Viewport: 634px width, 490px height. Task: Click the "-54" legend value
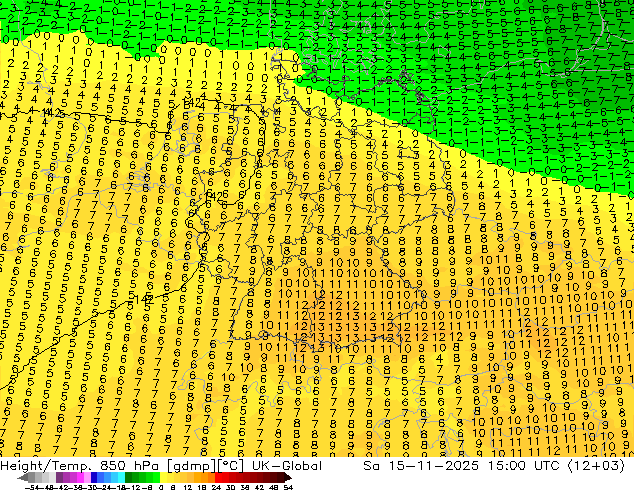32,487
